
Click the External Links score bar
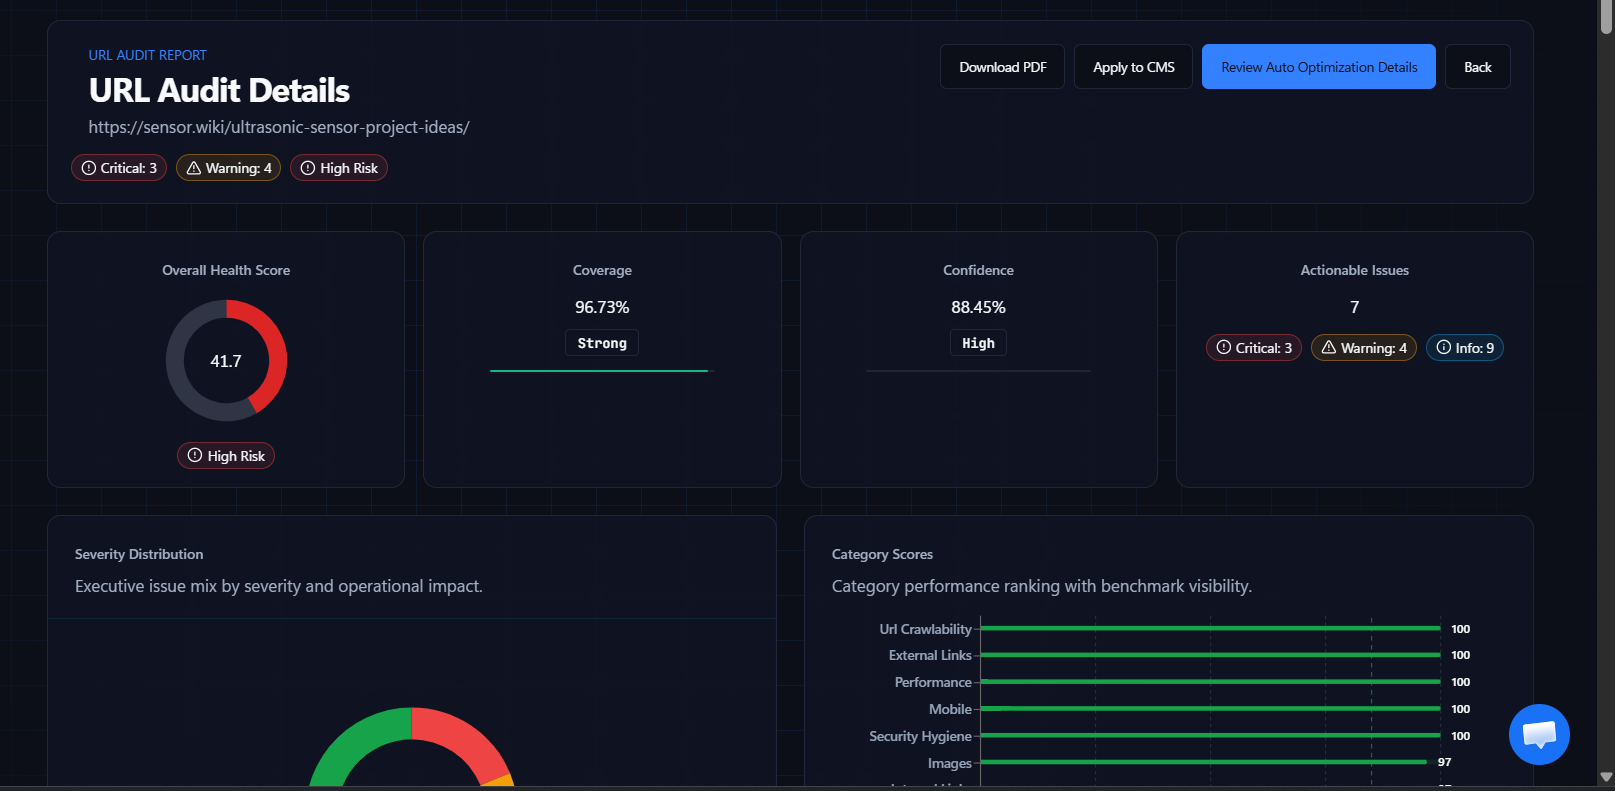click(1210, 655)
